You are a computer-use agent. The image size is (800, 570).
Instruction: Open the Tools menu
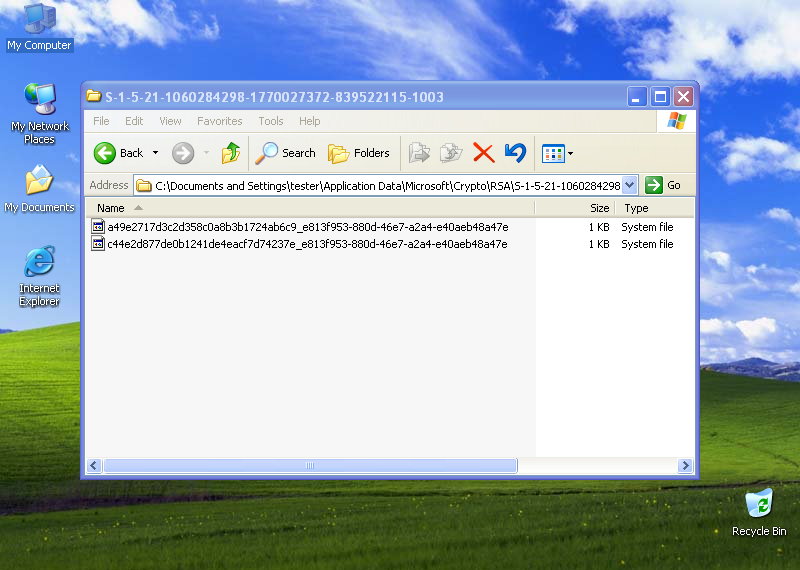(270, 121)
